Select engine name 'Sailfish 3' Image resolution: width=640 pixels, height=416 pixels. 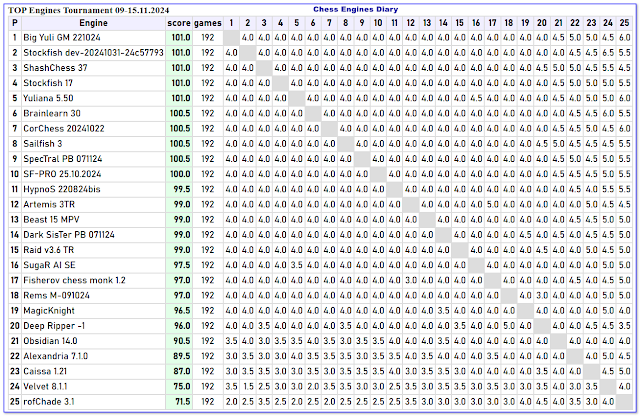[42, 143]
